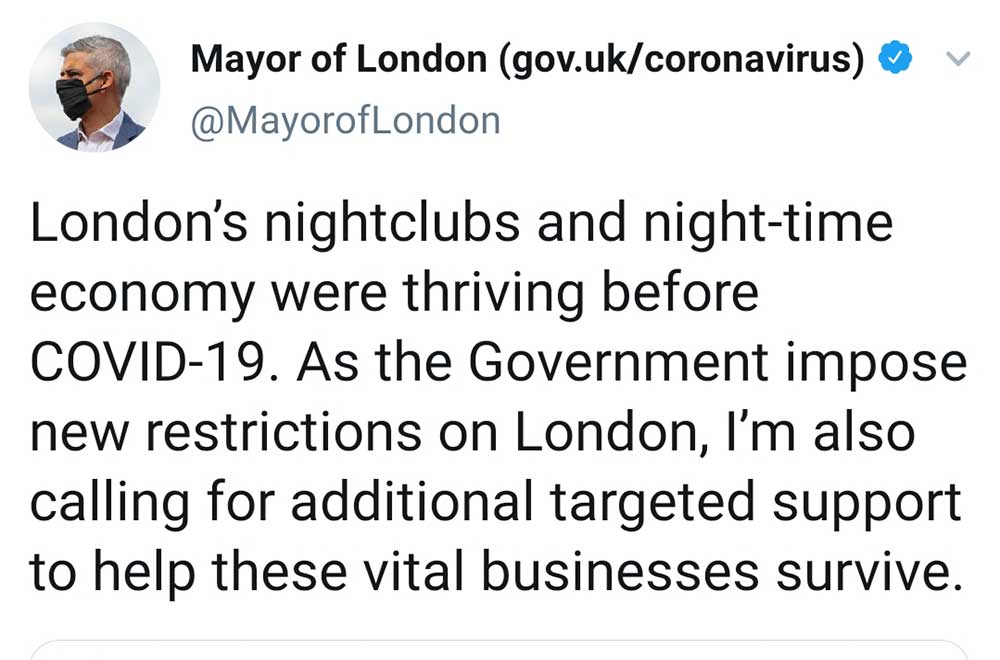Click the link preview card below the tweet
The height and width of the screenshot is (660, 1000).
[x=500, y=650]
